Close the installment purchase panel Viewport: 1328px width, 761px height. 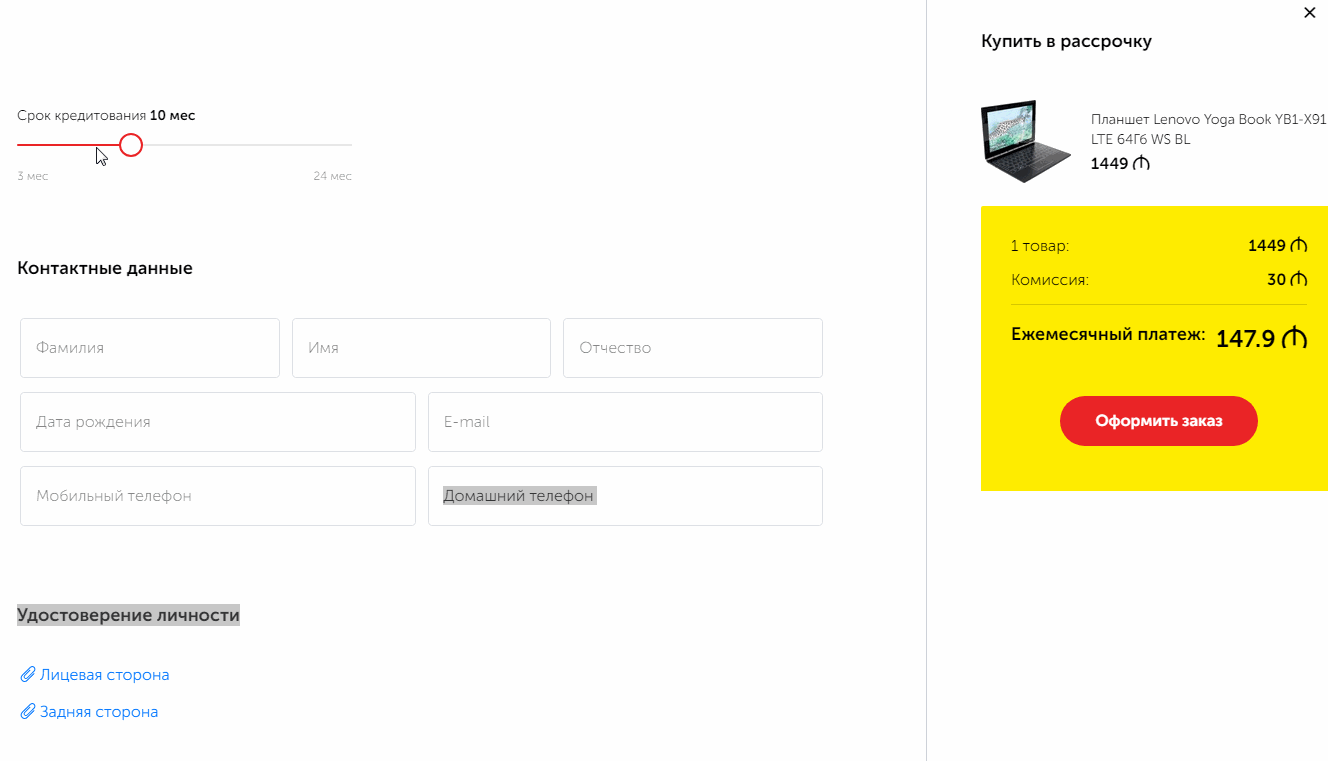pyautogui.click(x=1310, y=12)
